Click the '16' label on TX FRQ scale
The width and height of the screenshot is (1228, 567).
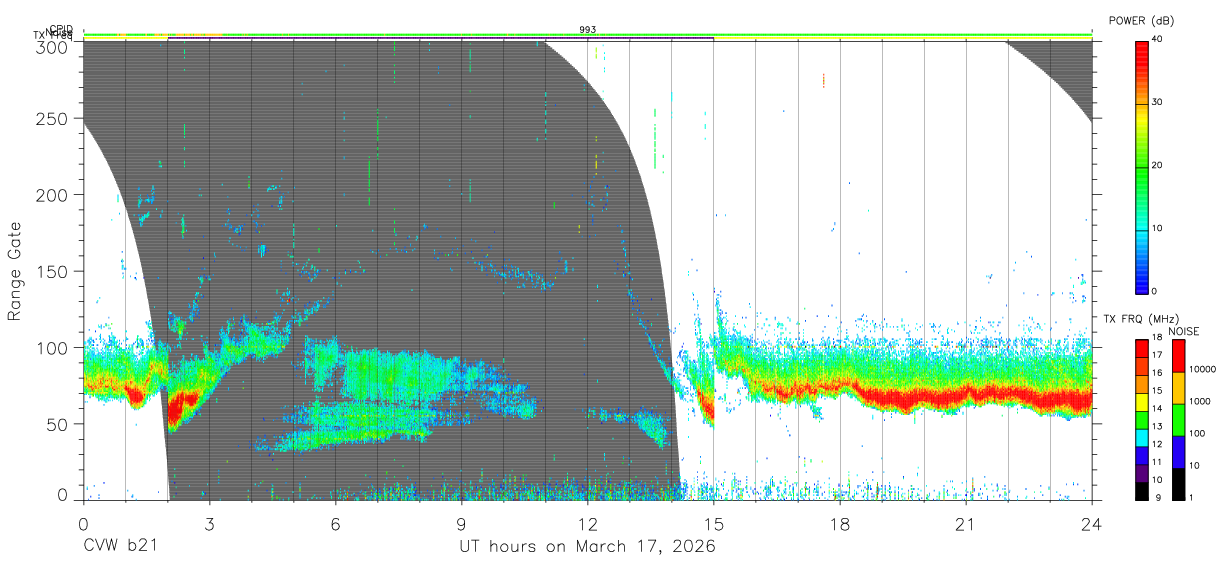(x=1157, y=373)
